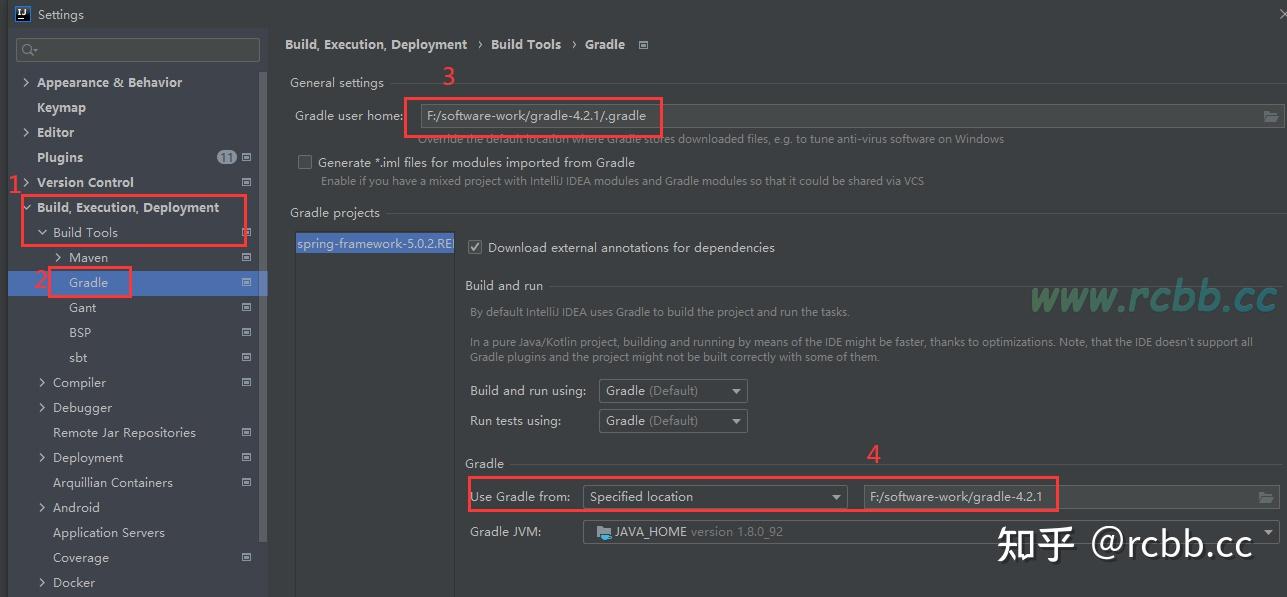Open the Gant build tool settings
Screen dimensions: 1287x597
pyautogui.click(x=83, y=308)
